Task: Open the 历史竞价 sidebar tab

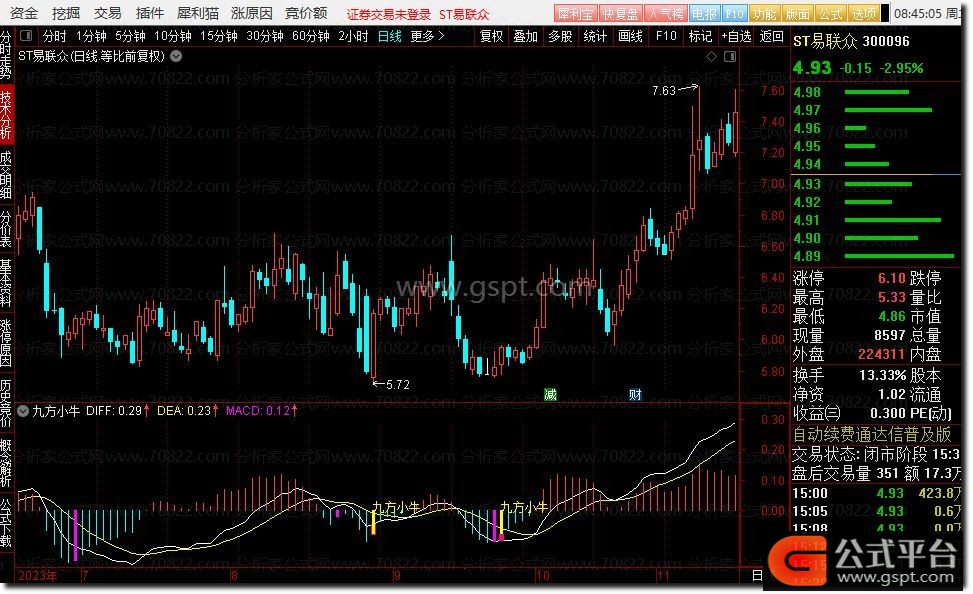Action: click(x=6, y=402)
